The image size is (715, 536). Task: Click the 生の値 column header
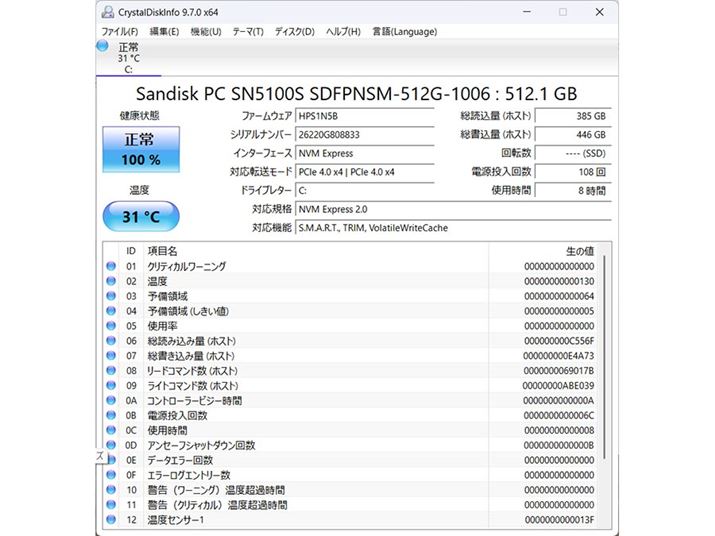coord(580,251)
